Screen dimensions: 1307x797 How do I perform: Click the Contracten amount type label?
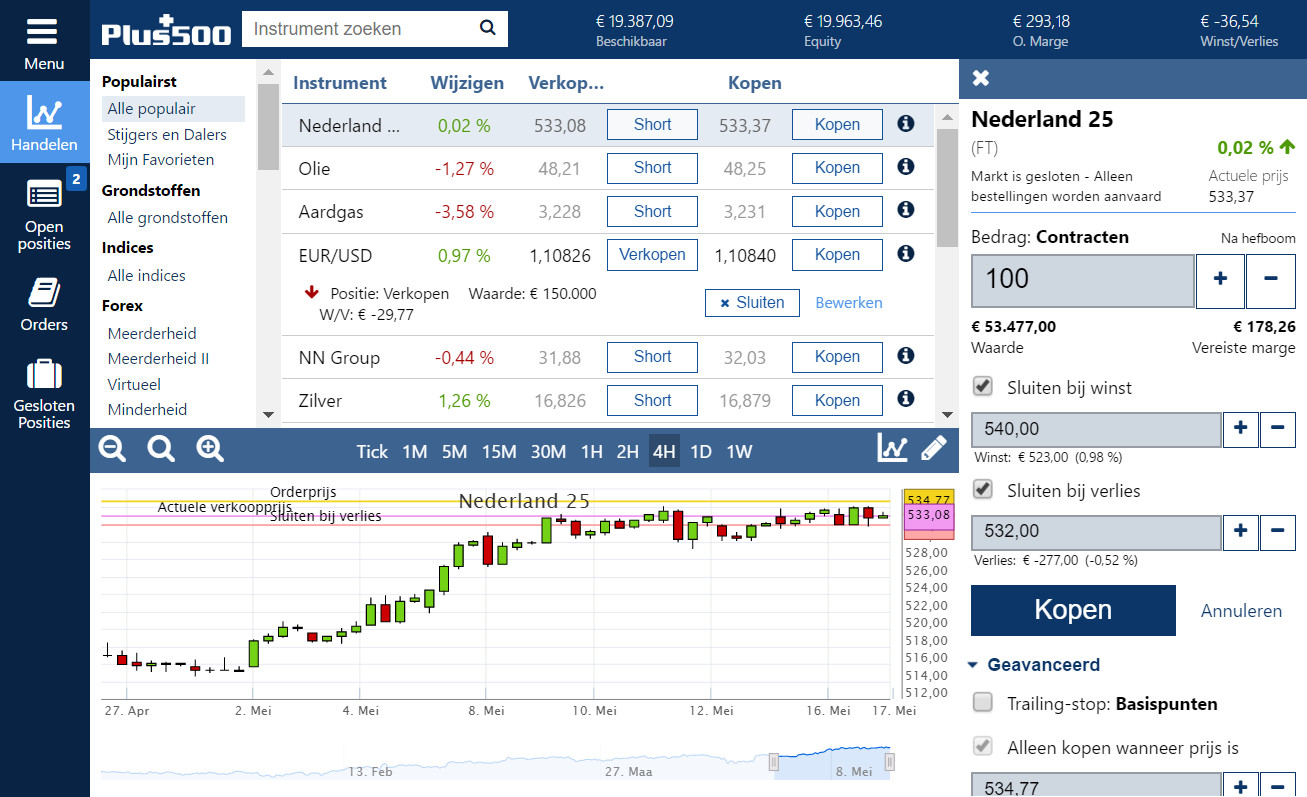click(1082, 237)
